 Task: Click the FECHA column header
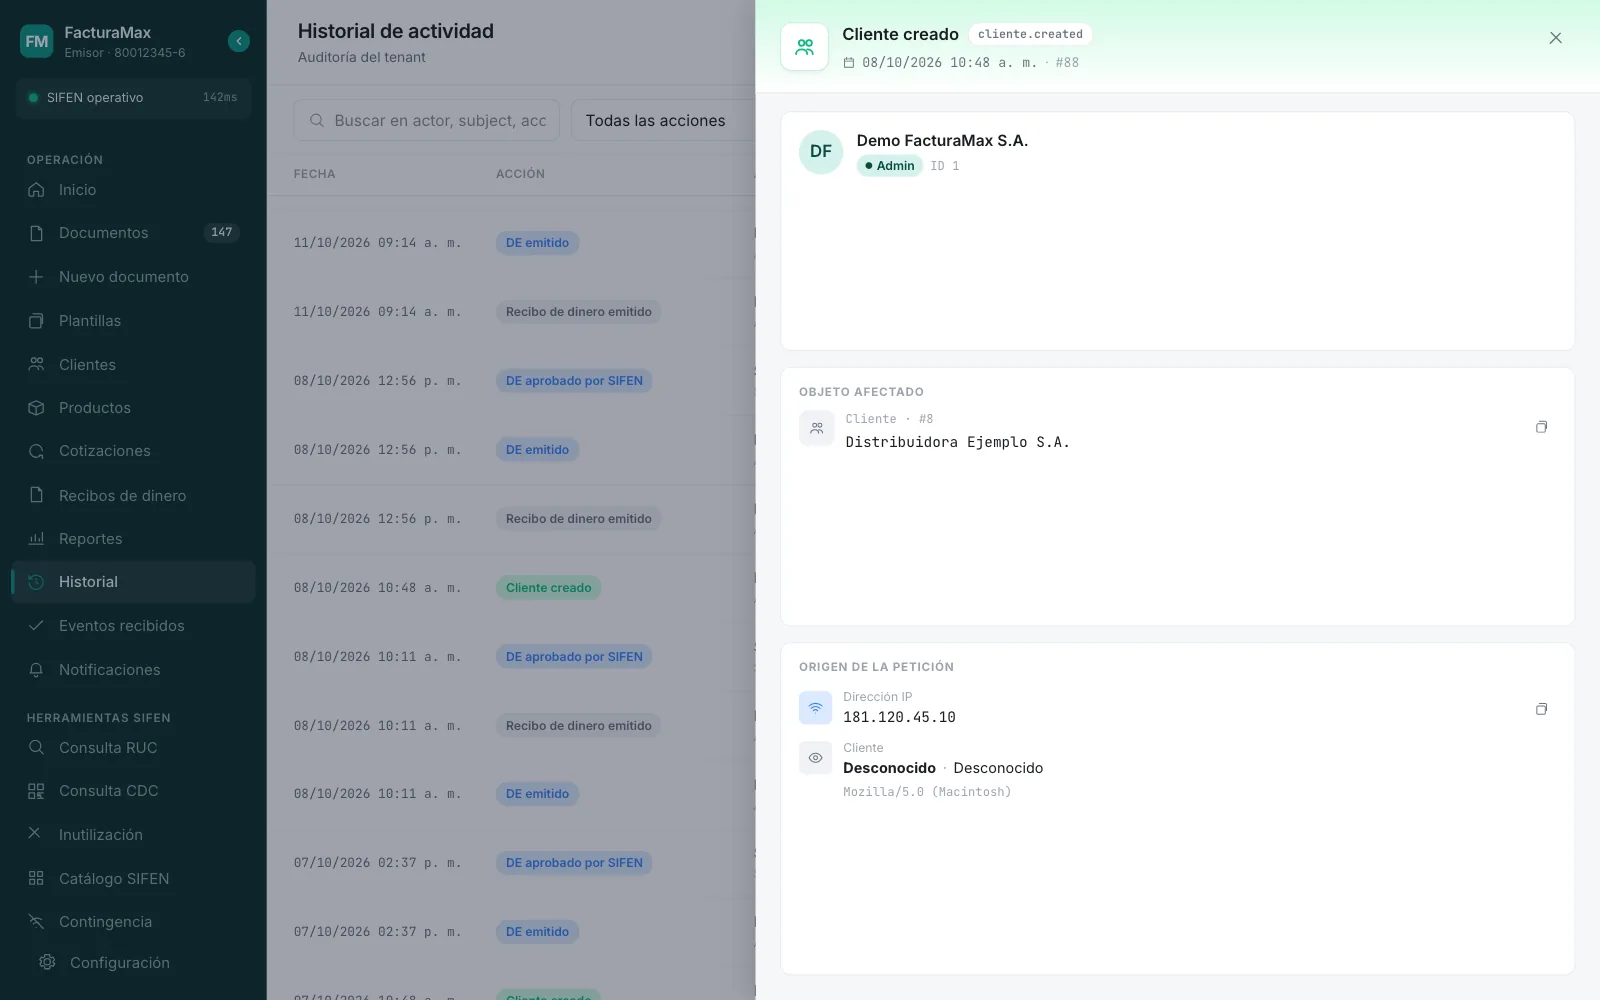click(x=314, y=174)
